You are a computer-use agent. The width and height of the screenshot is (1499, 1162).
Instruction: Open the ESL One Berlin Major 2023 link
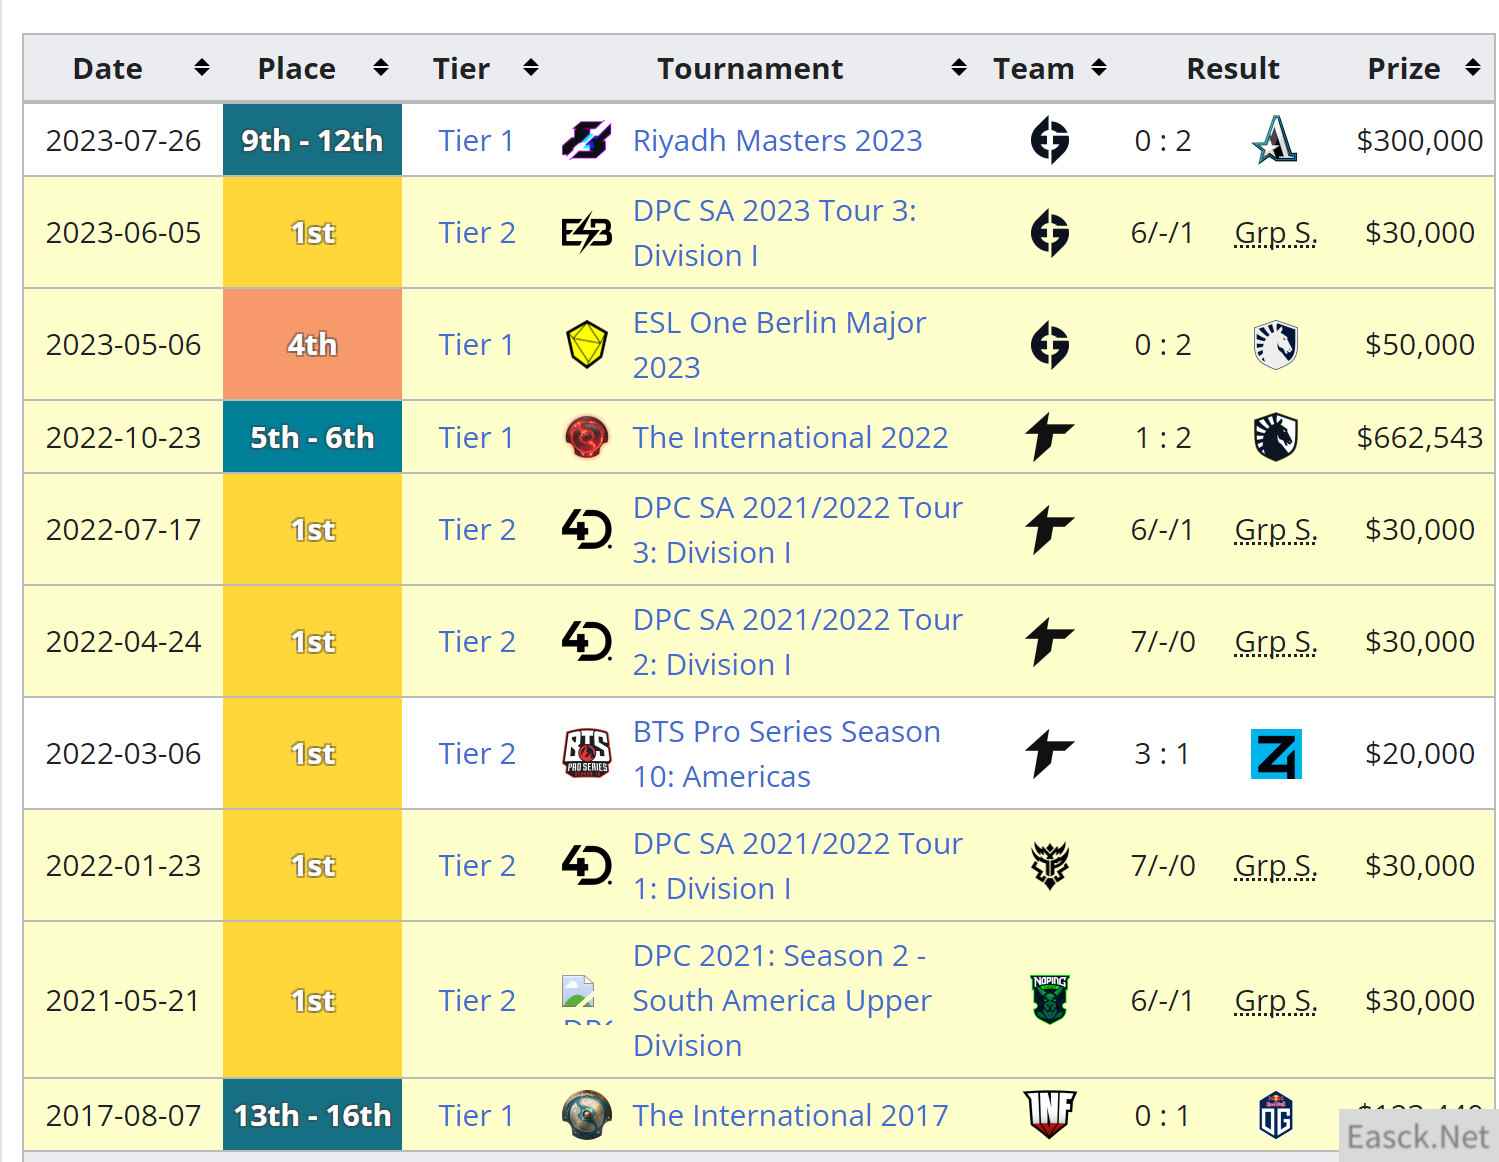(779, 345)
